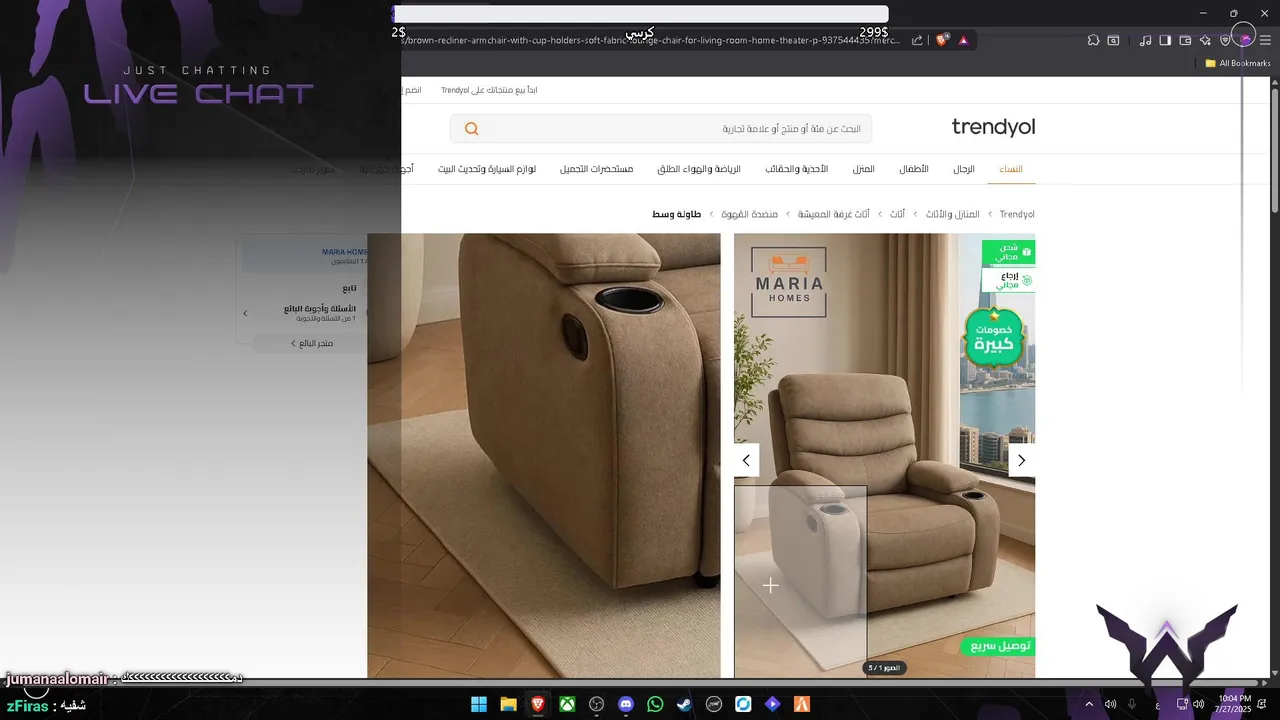Open the Brave Wallet icon
The height and width of the screenshot is (720, 1280).
(1185, 40)
